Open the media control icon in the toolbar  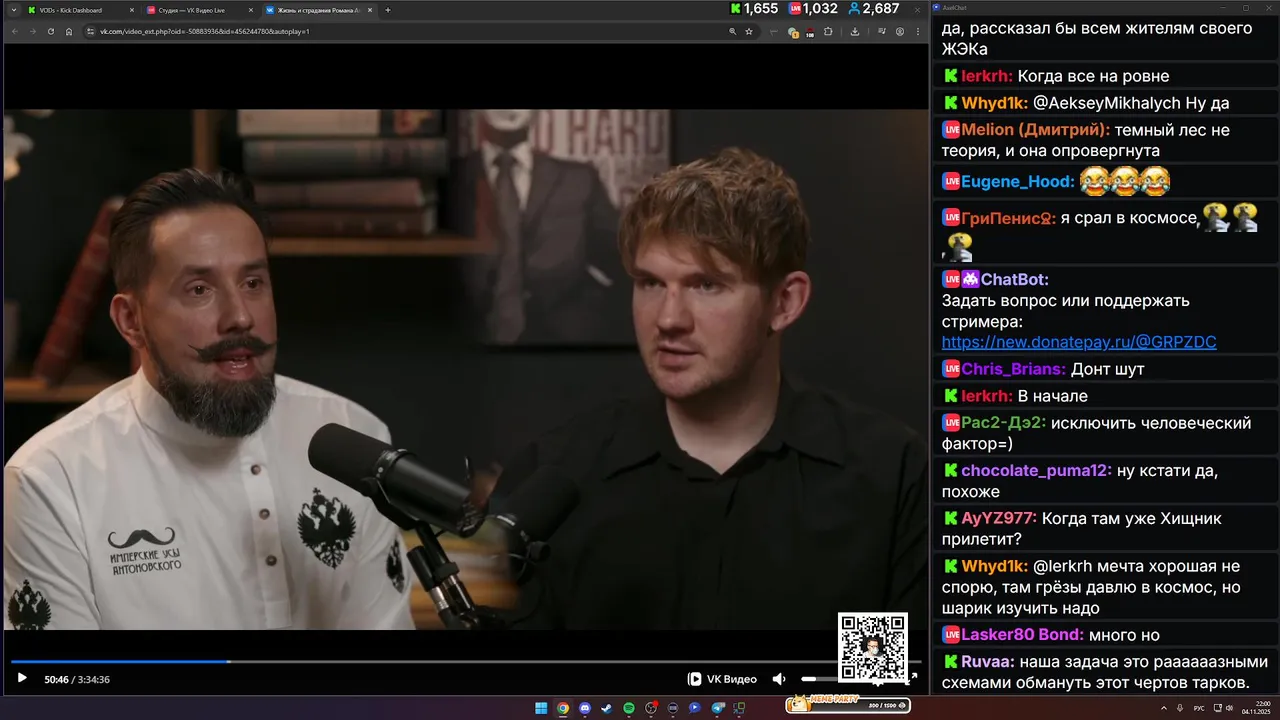coord(882,31)
